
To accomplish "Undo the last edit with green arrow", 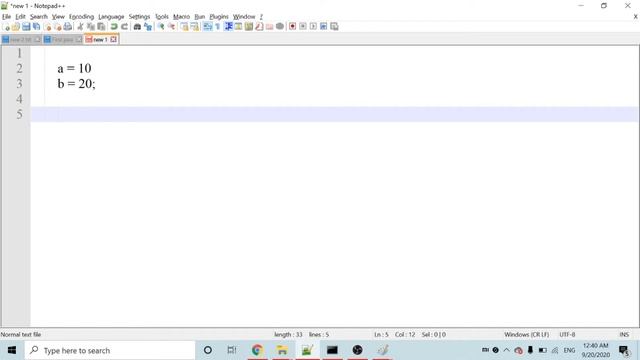I will (114, 27).
